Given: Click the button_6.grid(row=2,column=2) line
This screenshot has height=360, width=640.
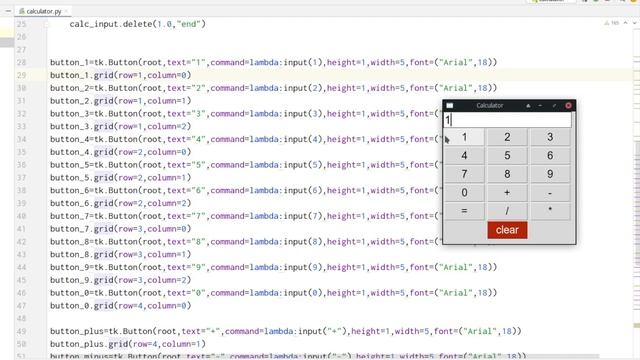Looking at the screenshot, I should click(x=120, y=203).
